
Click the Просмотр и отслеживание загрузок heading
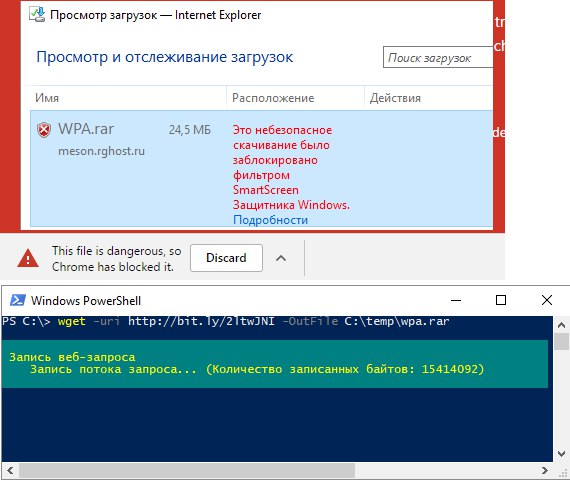165,57
